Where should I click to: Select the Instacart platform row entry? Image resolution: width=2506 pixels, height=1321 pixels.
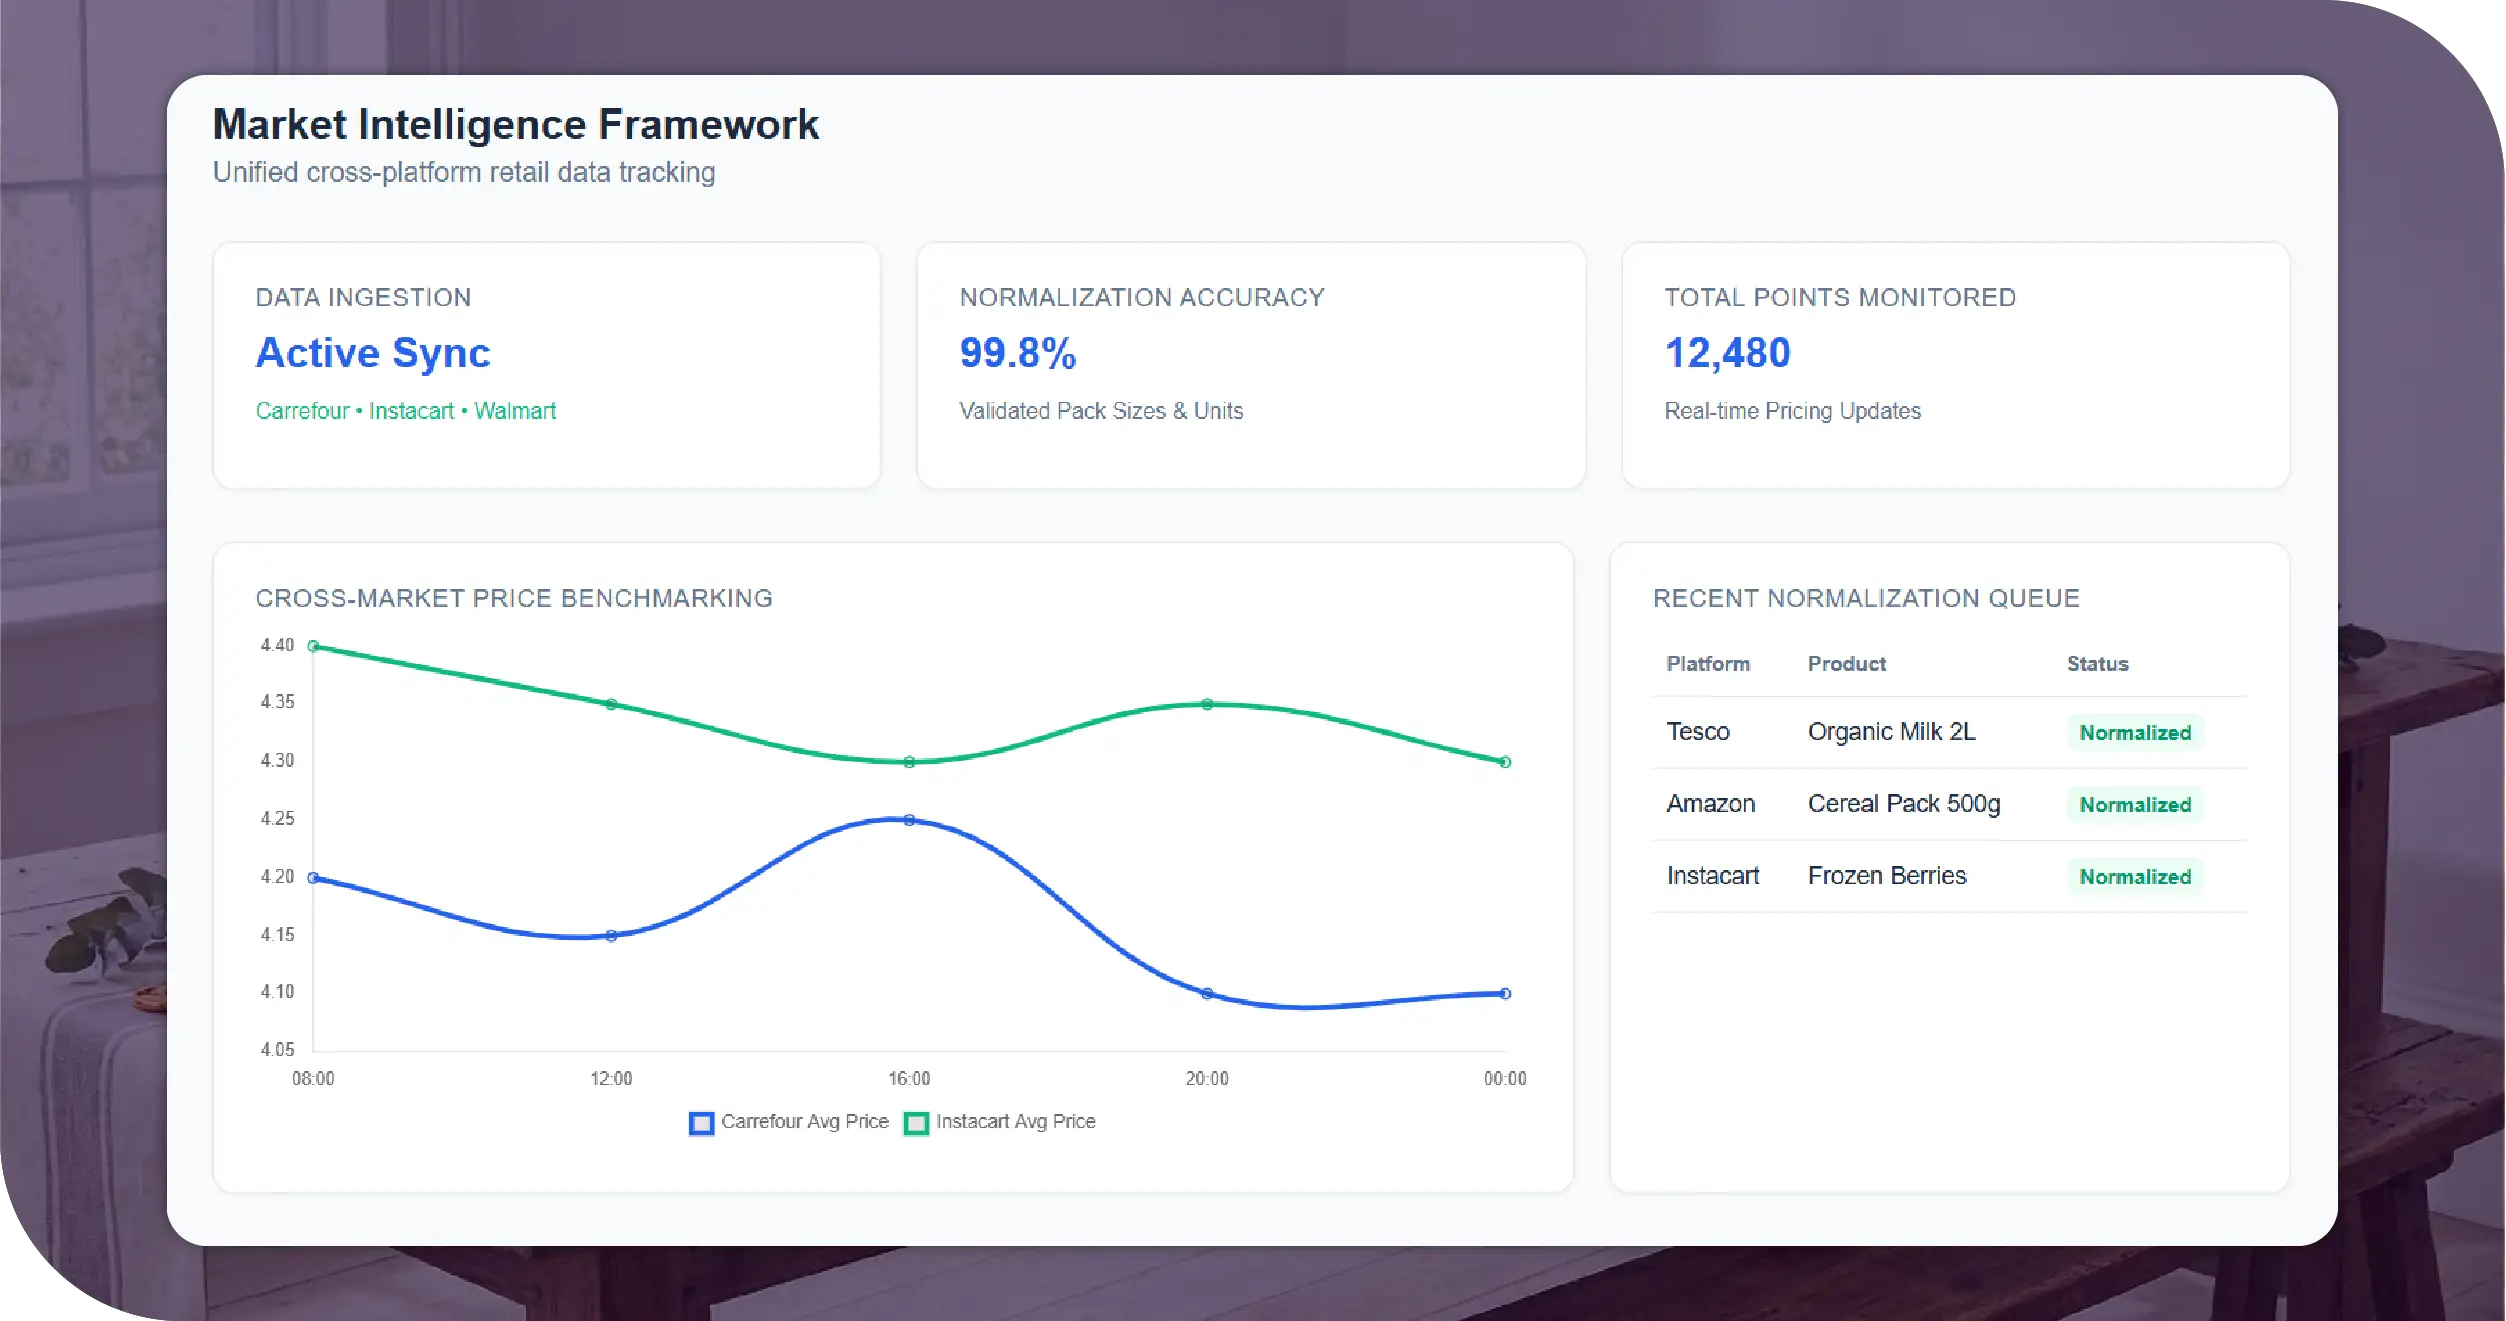pos(1713,876)
